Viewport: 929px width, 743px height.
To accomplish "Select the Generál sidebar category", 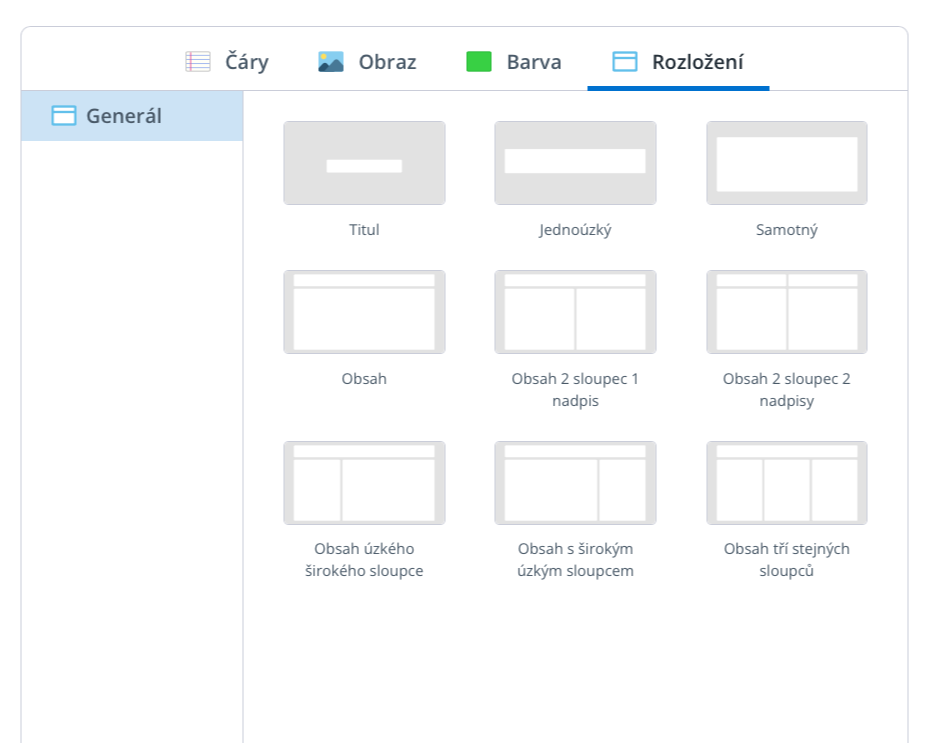I will pyautogui.click(x=124, y=116).
